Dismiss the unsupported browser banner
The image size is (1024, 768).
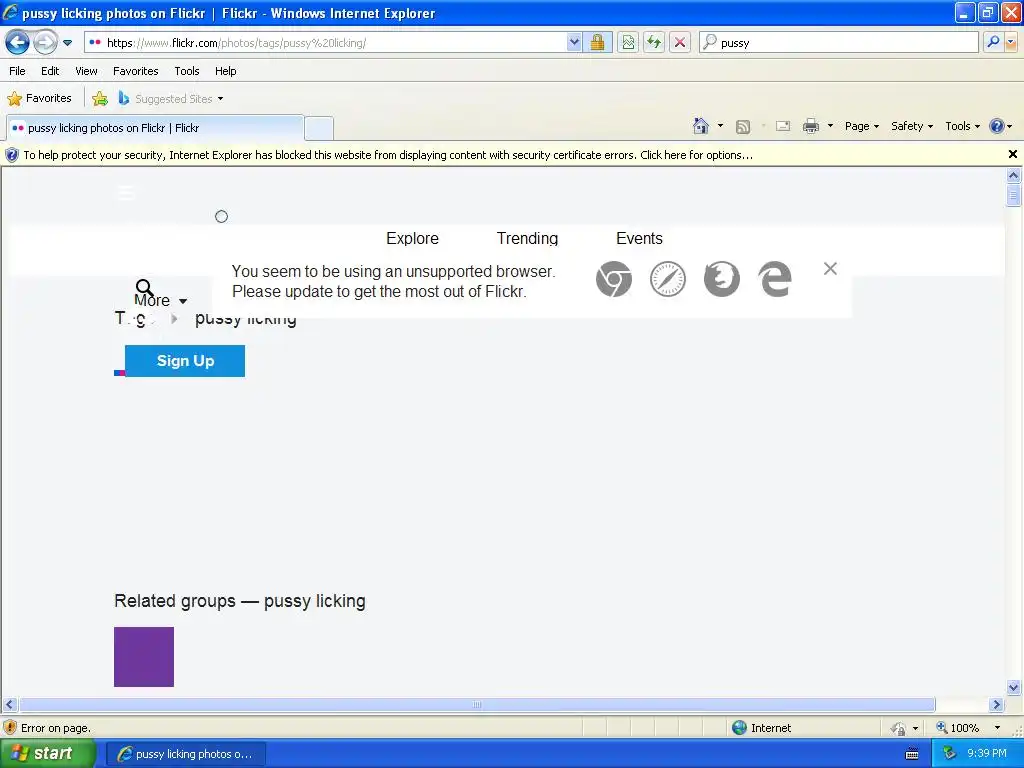click(x=830, y=268)
